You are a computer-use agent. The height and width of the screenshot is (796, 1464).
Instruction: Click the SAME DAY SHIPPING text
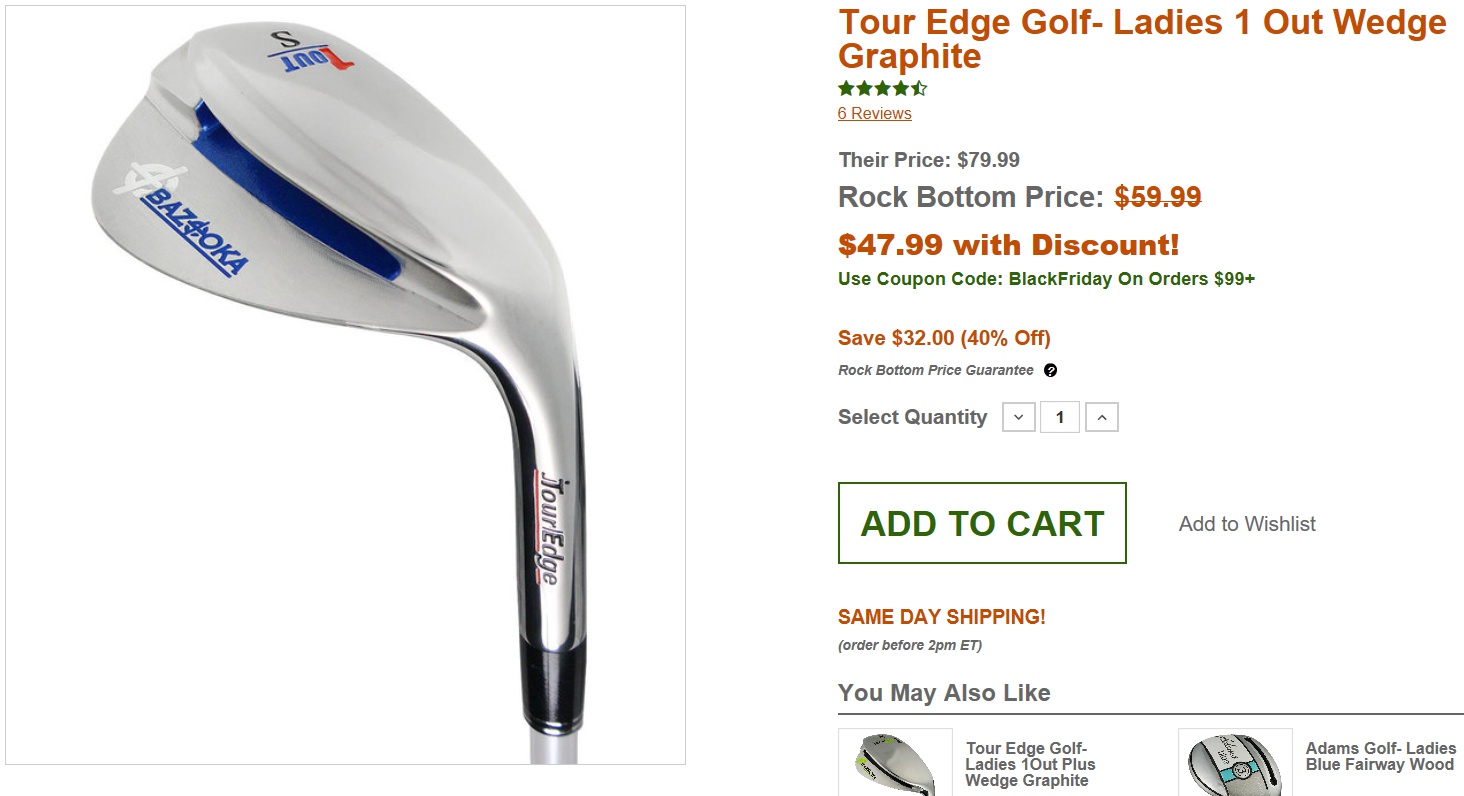[x=942, y=617]
